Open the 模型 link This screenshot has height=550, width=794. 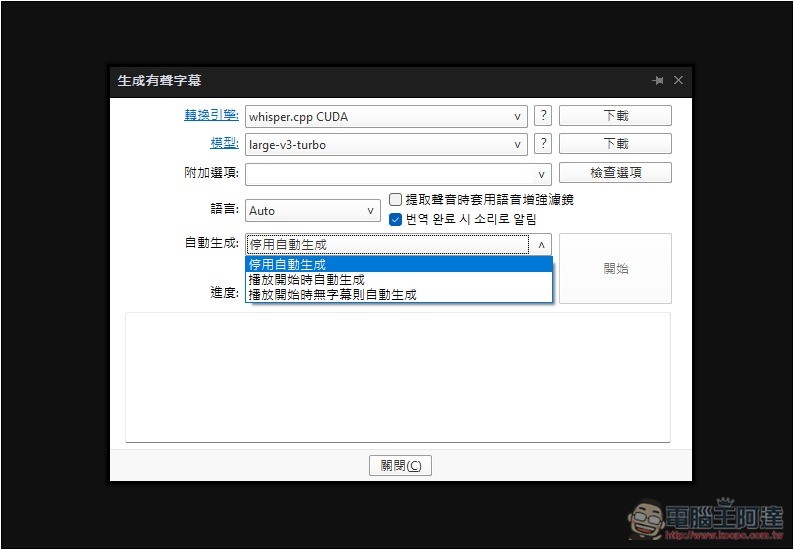(x=224, y=143)
